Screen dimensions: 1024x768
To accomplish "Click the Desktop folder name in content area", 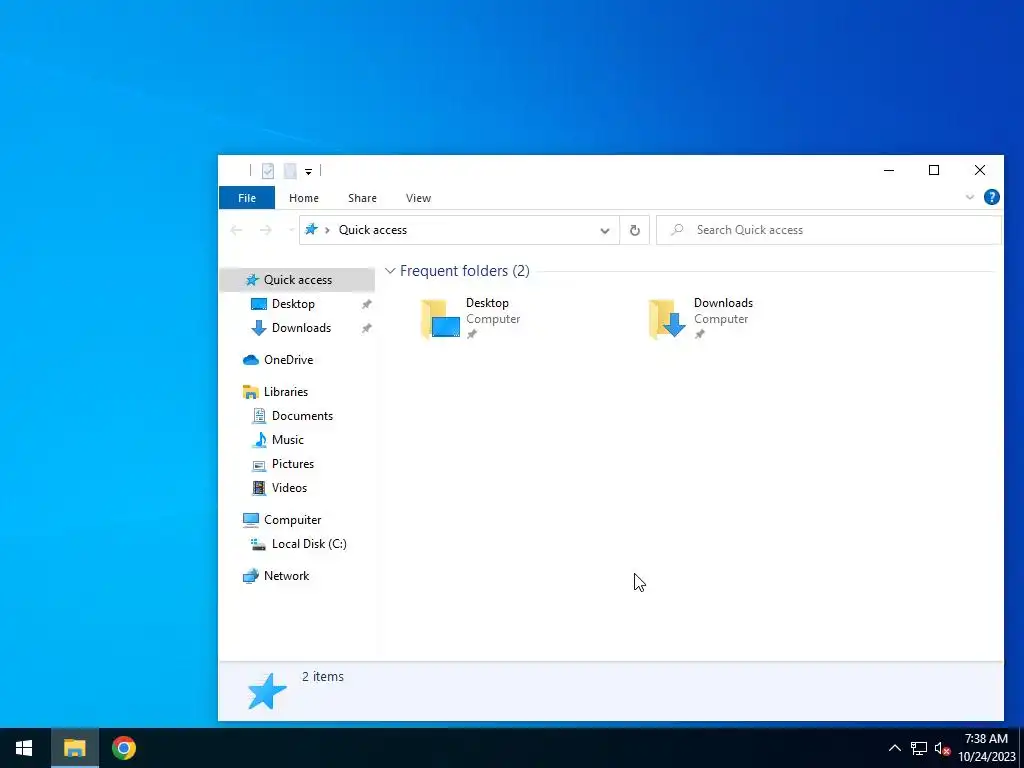I will point(487,303).
